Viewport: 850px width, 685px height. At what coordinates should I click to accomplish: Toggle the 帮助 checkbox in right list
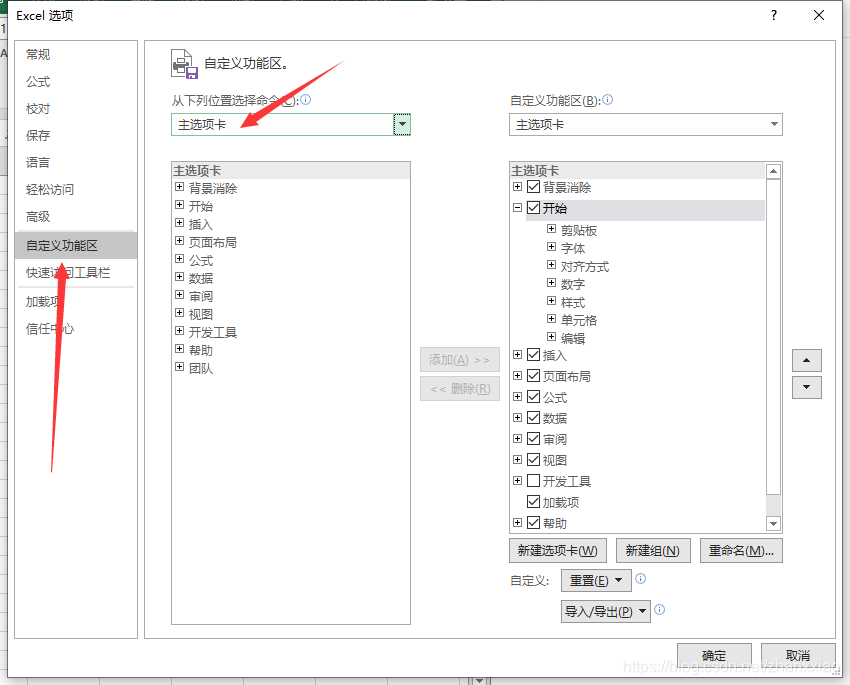coord(533,522)
